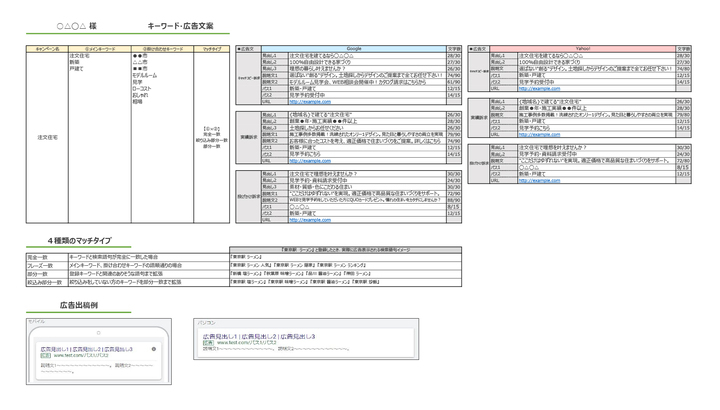Click the 完全一致 match type row label
This screenshot has height=410, width=720.
pos(38,257)
